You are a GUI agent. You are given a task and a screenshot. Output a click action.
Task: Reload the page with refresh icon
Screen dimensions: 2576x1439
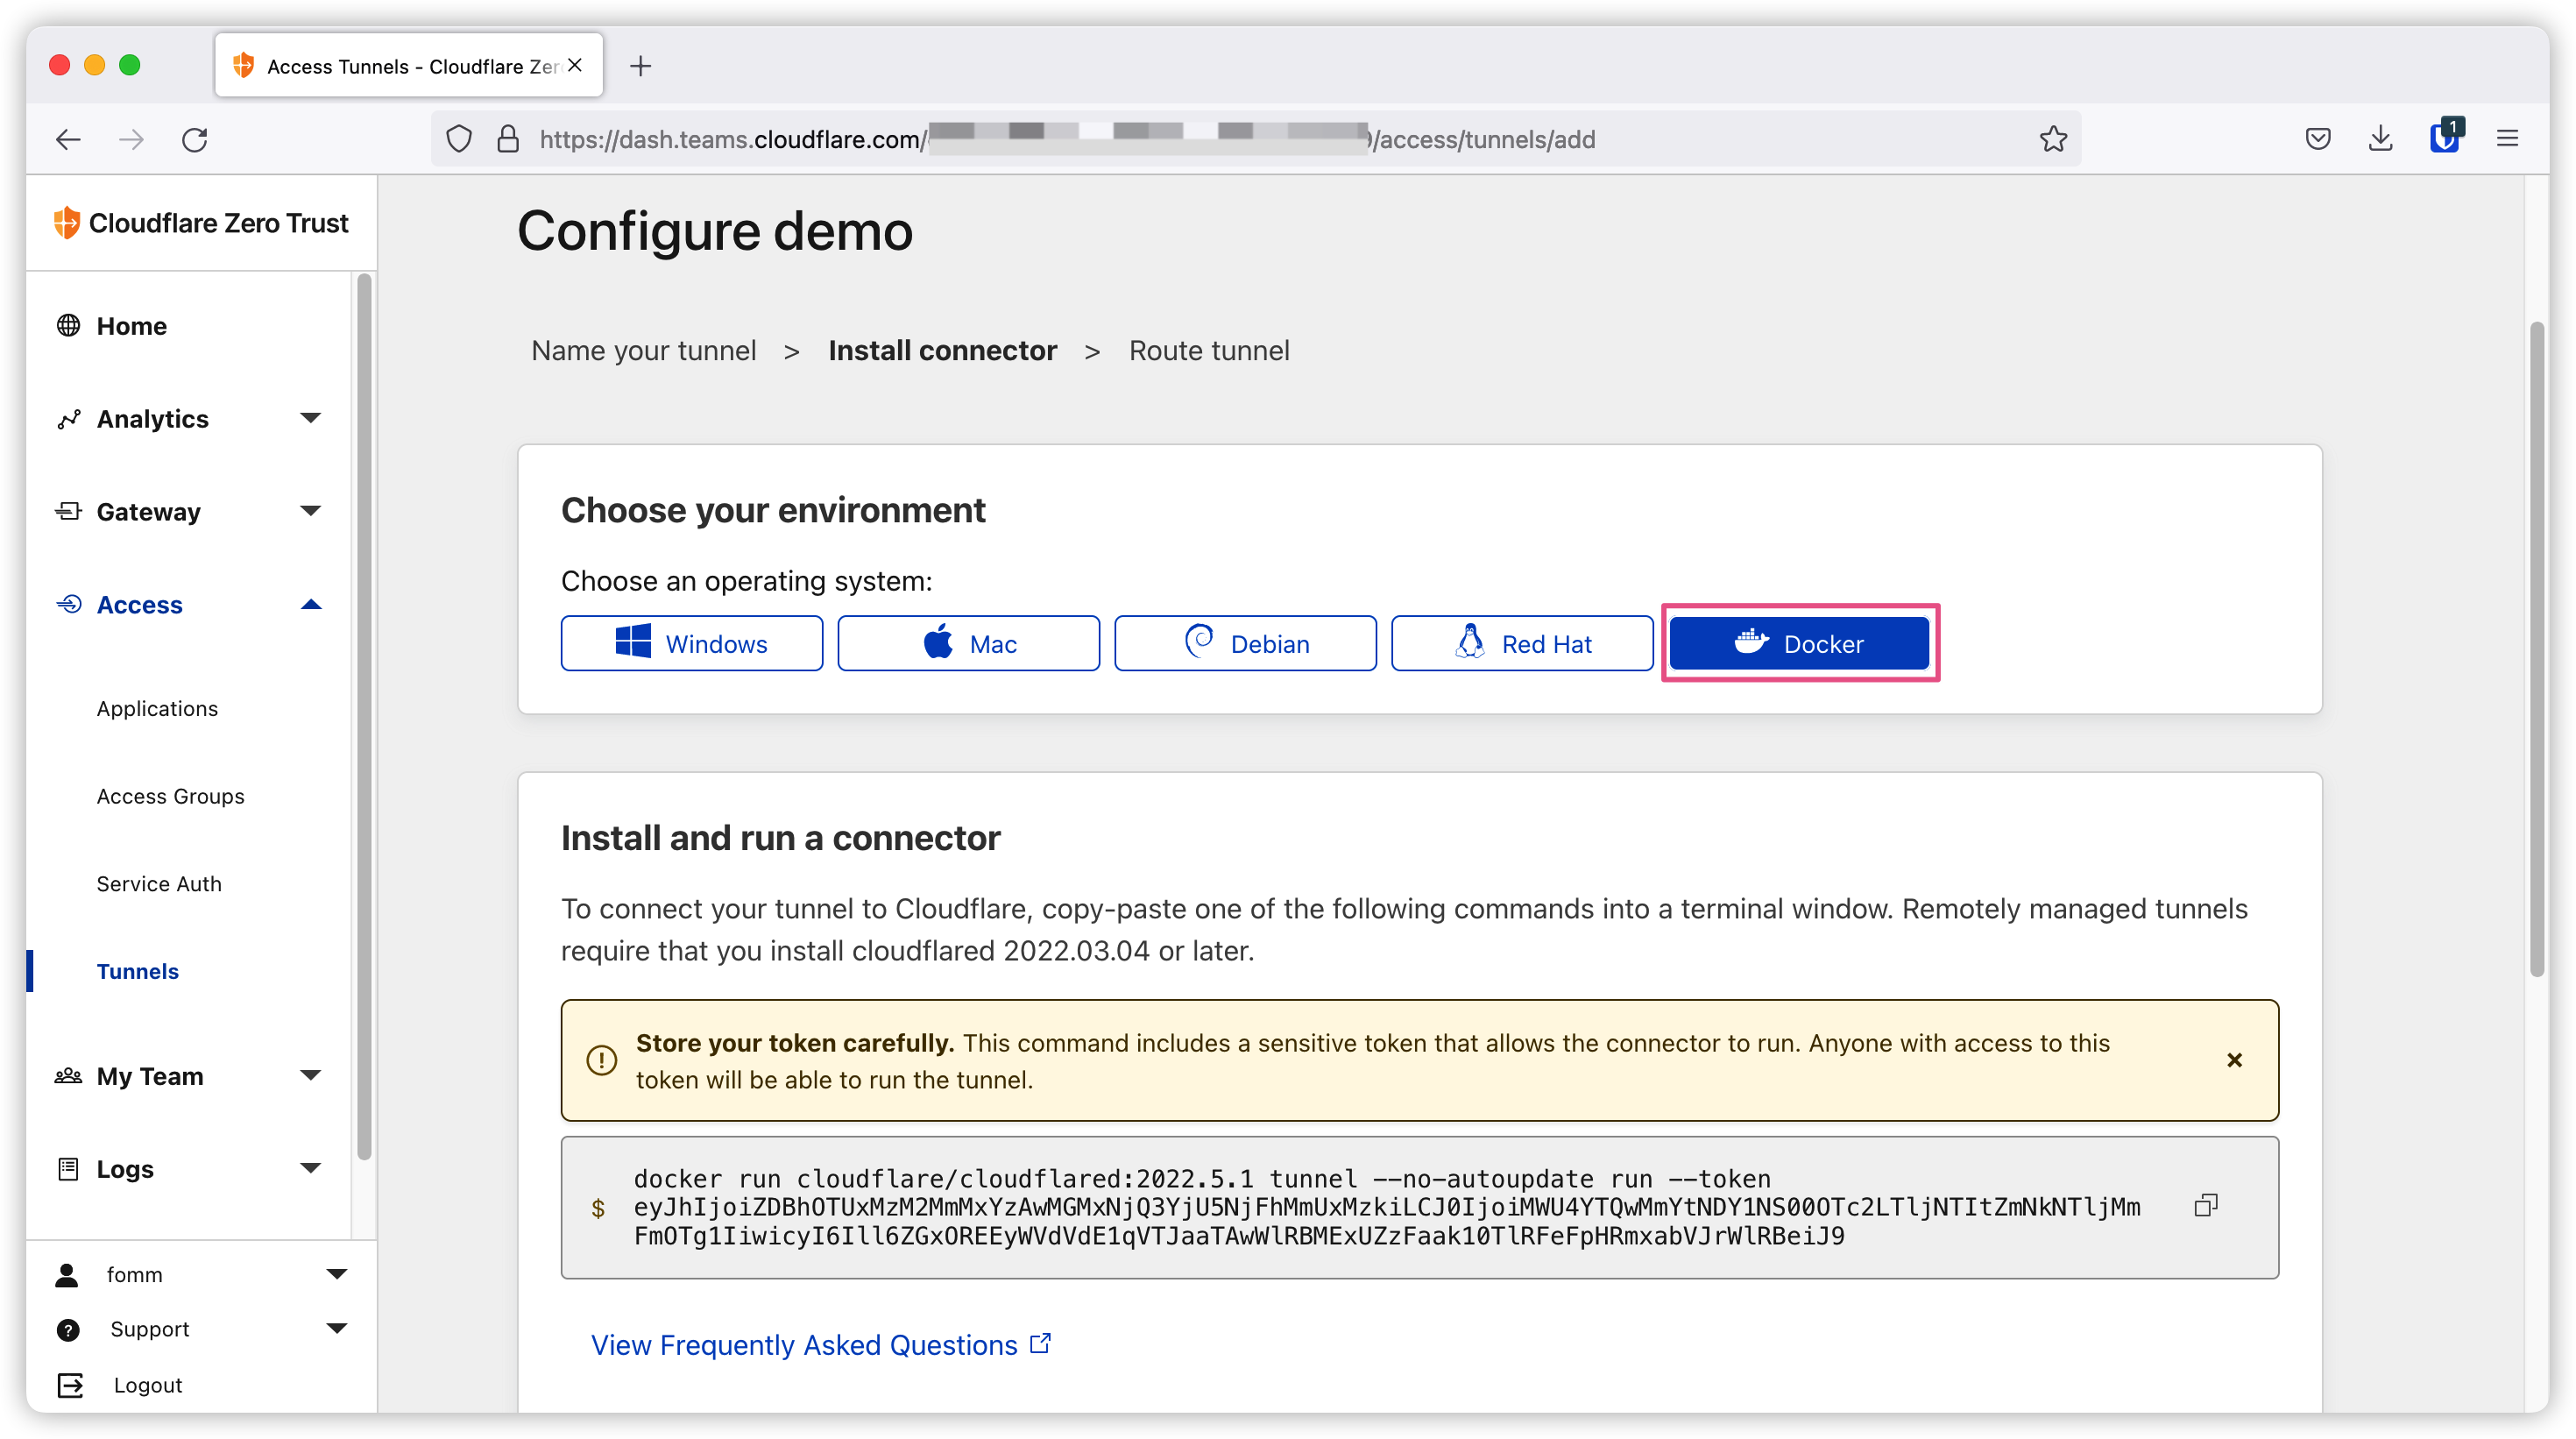click(195, 139)
